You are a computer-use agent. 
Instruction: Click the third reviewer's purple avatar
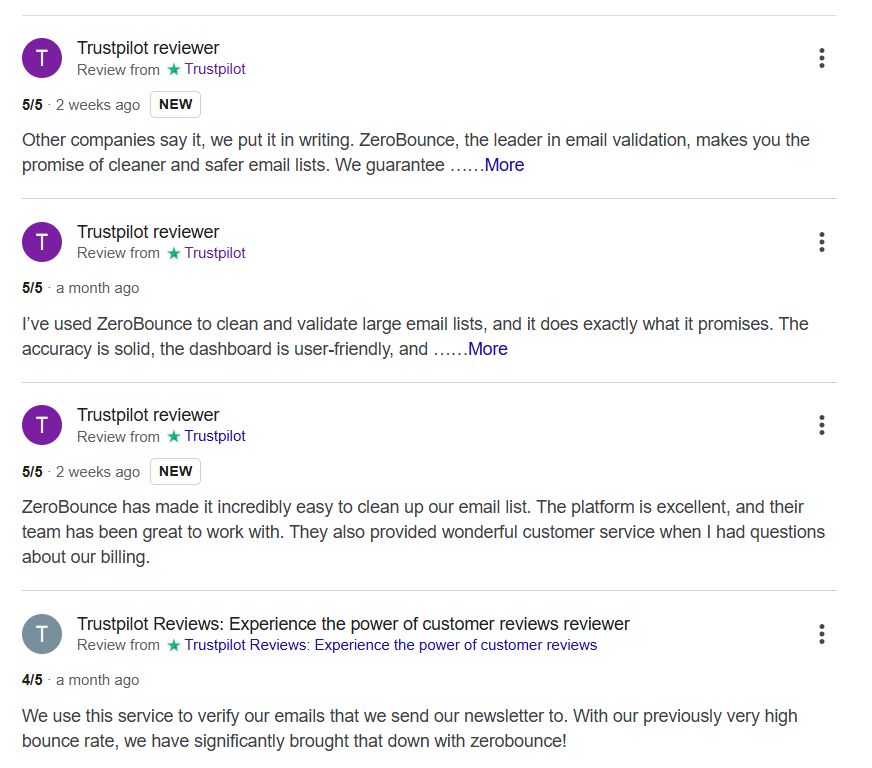click(41, 425)
